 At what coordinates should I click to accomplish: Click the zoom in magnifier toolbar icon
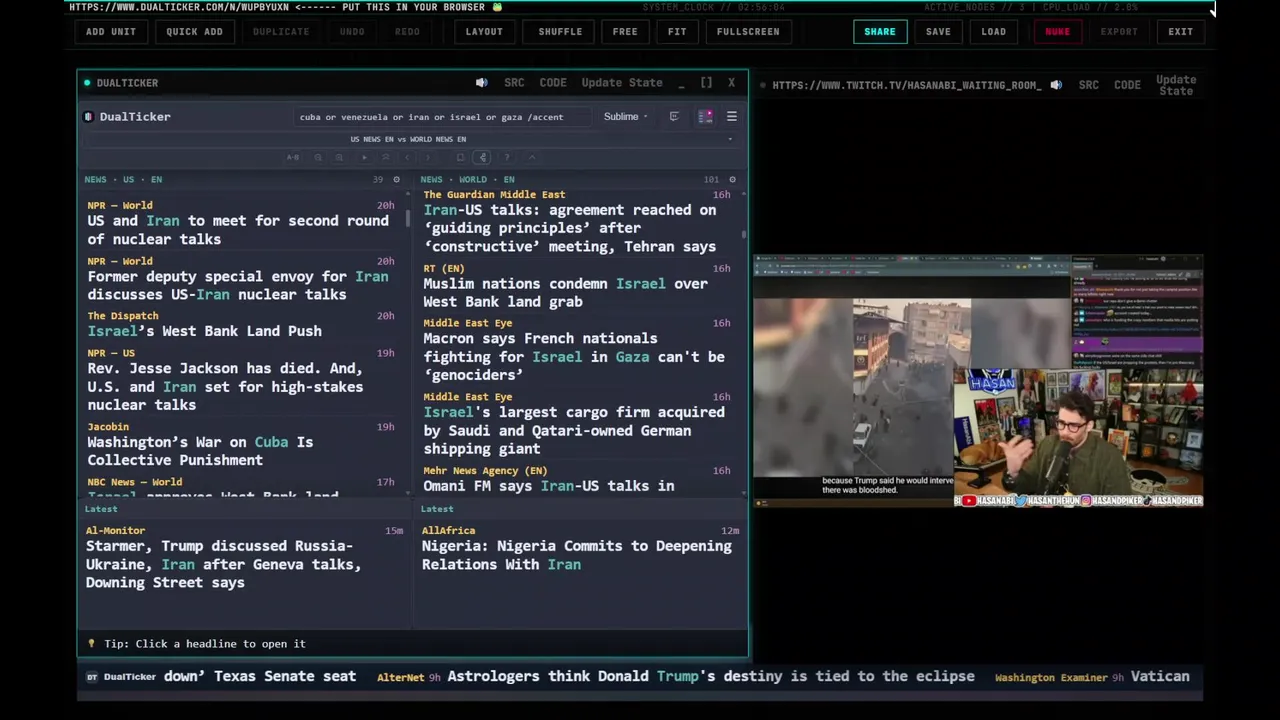[x=339, y=157]
